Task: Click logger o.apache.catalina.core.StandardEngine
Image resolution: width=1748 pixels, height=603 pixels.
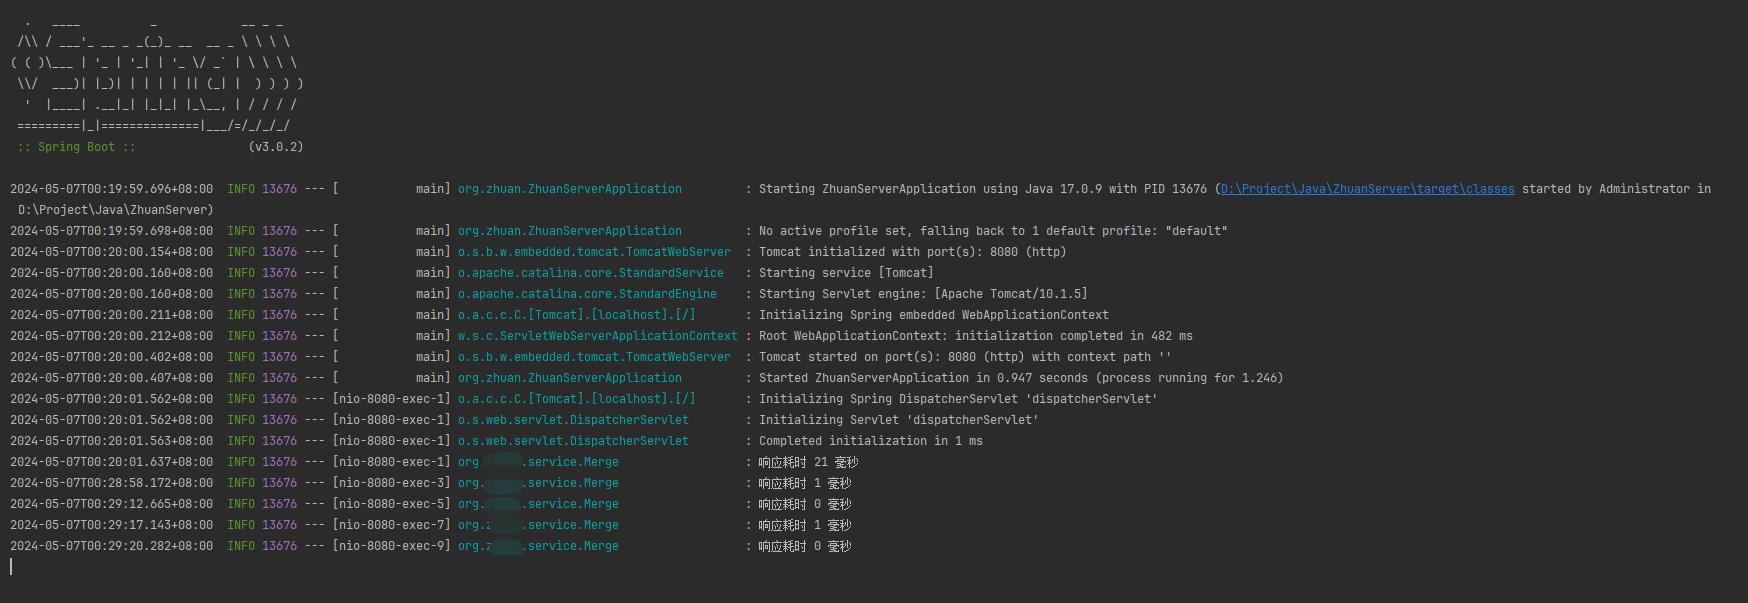Action: click(587, 294)
